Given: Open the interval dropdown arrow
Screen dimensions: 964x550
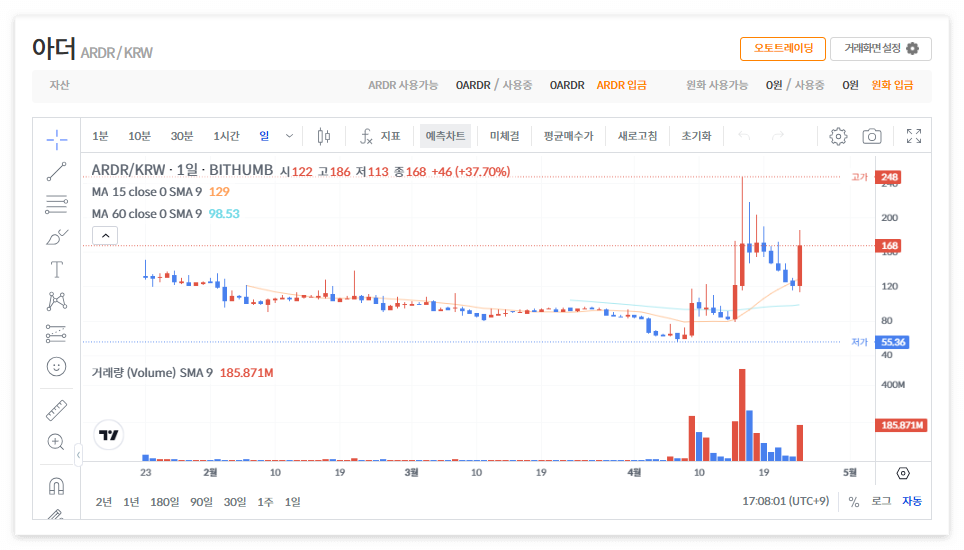Looking at the screenshot, I should (x=289, y=136).
